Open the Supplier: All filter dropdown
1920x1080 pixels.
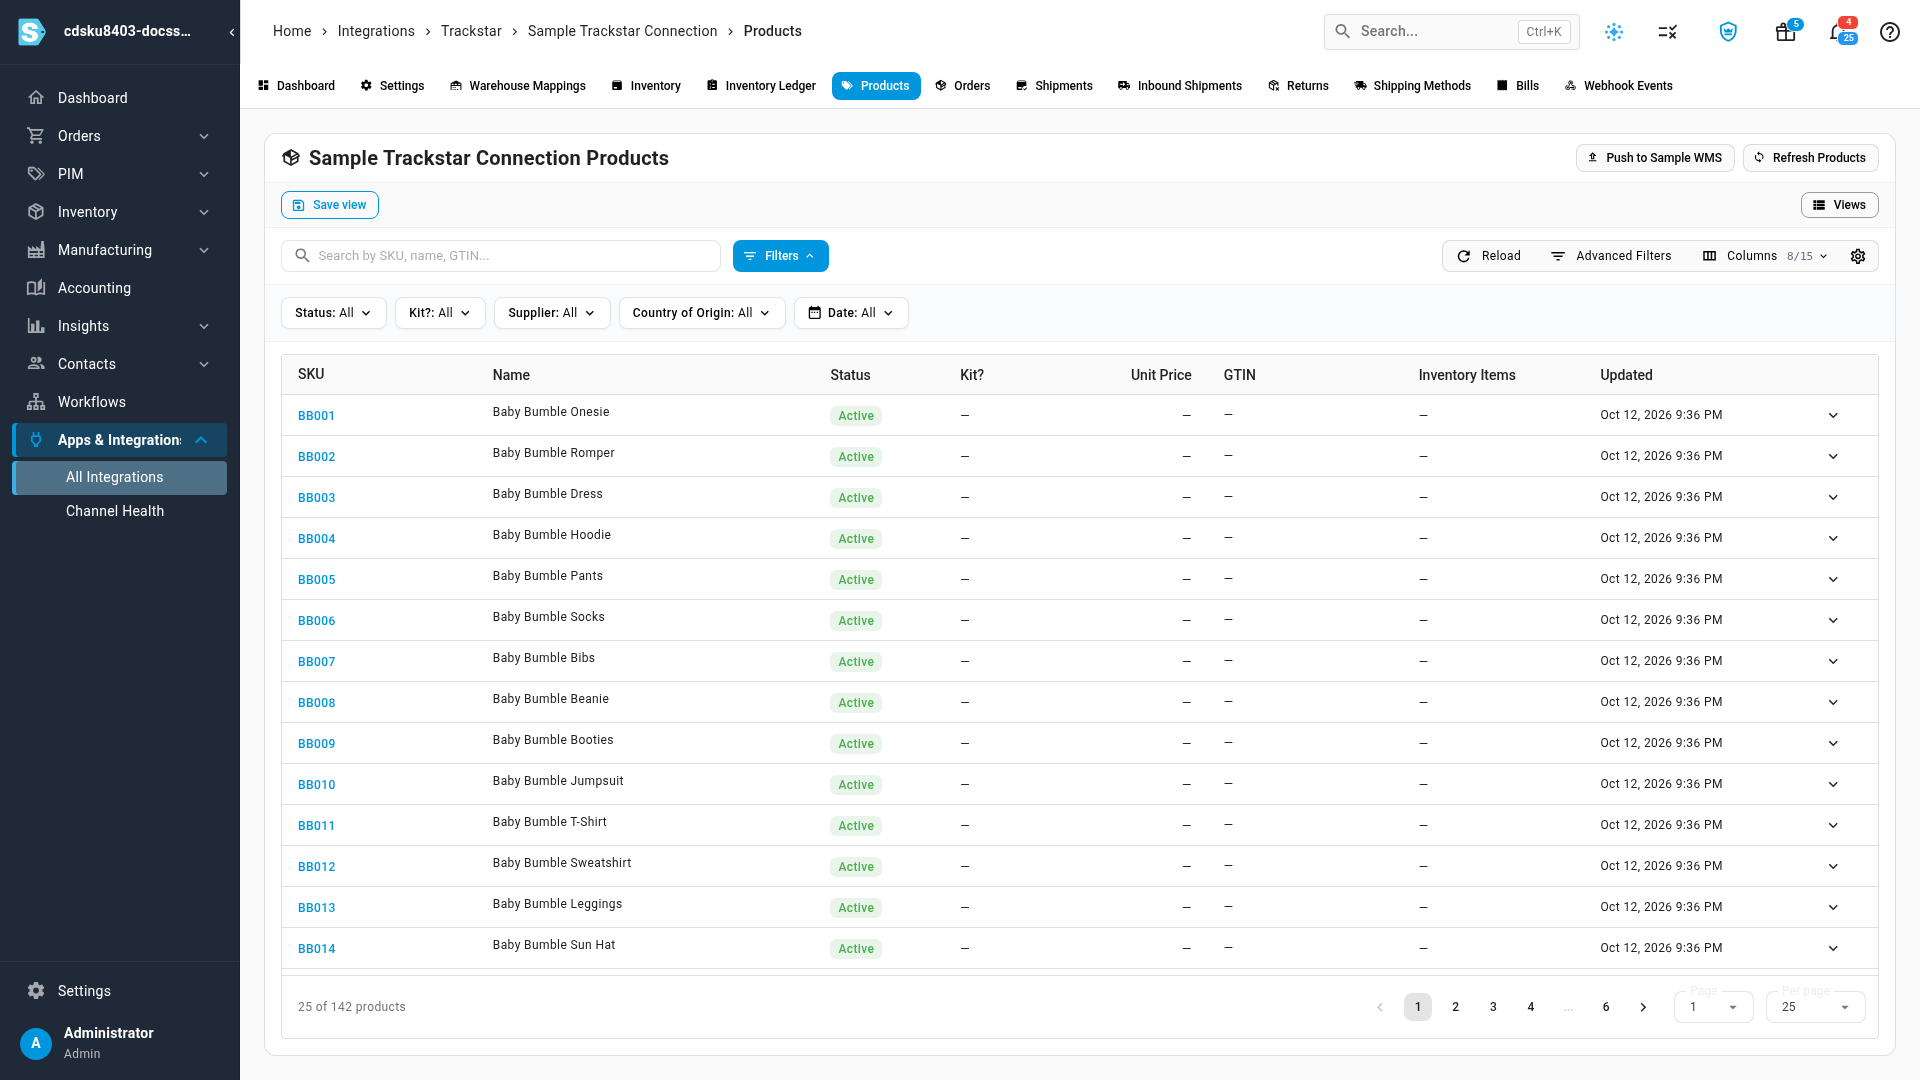coord(552,313)
